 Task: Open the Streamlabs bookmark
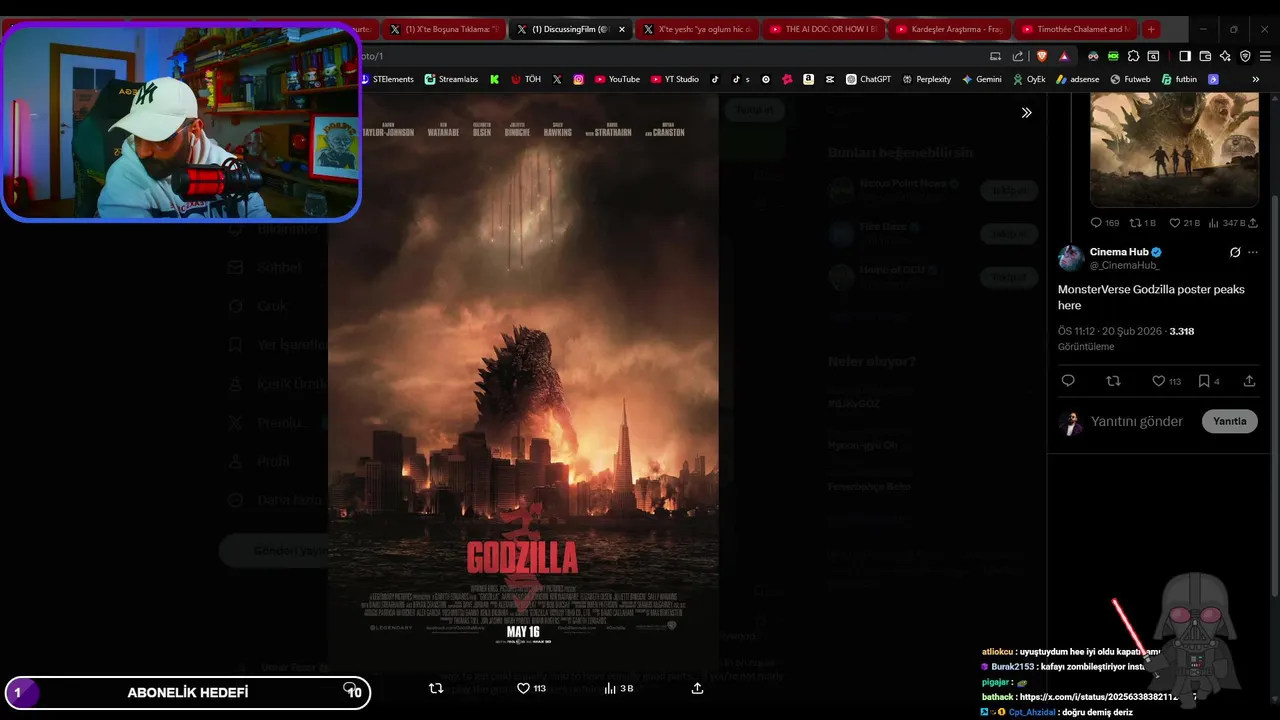[451, 79]
